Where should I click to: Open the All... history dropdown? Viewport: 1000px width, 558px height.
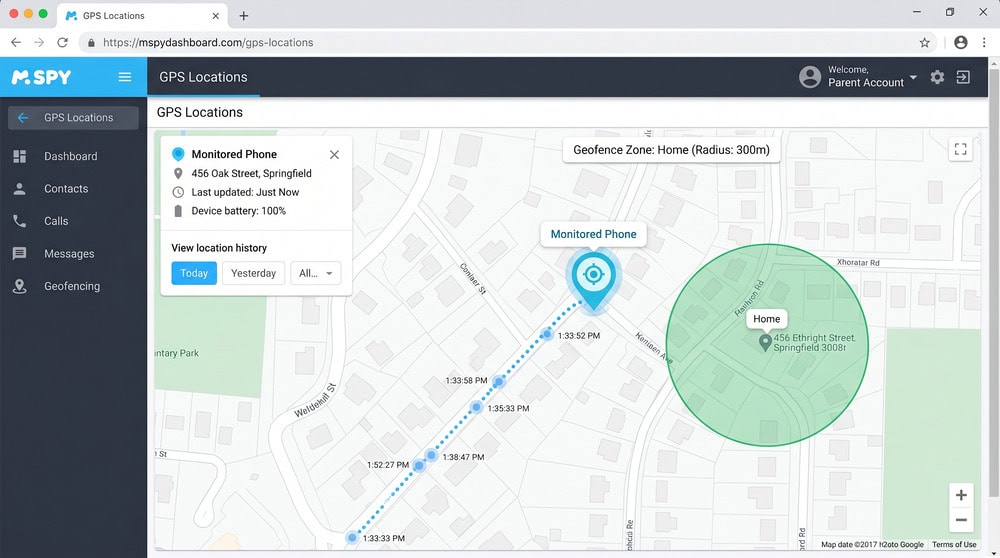click(x=316, y=273)
